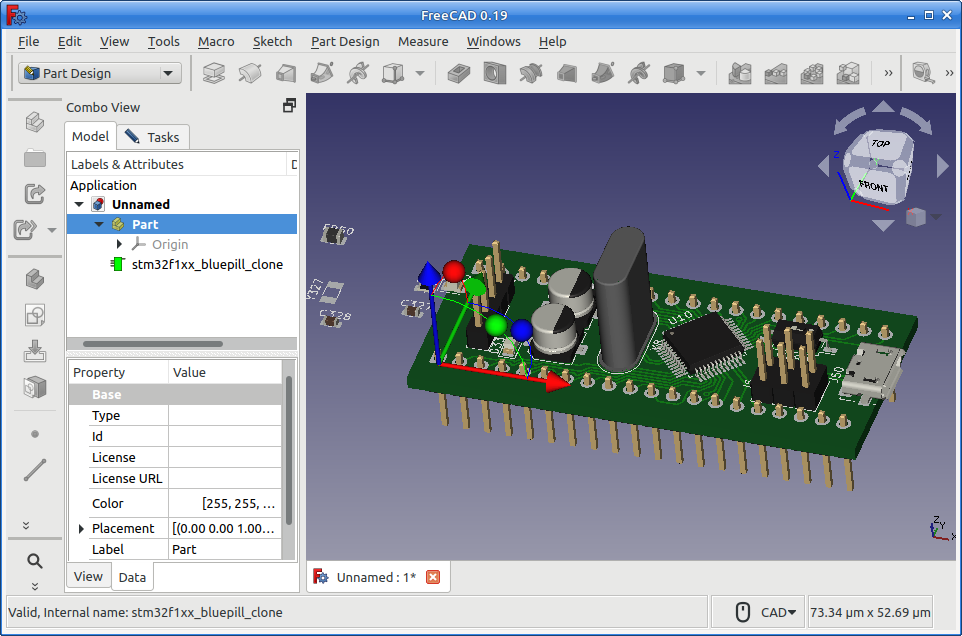Open the Sketch menu
962x636 pixels.
(x=272, y=42)
